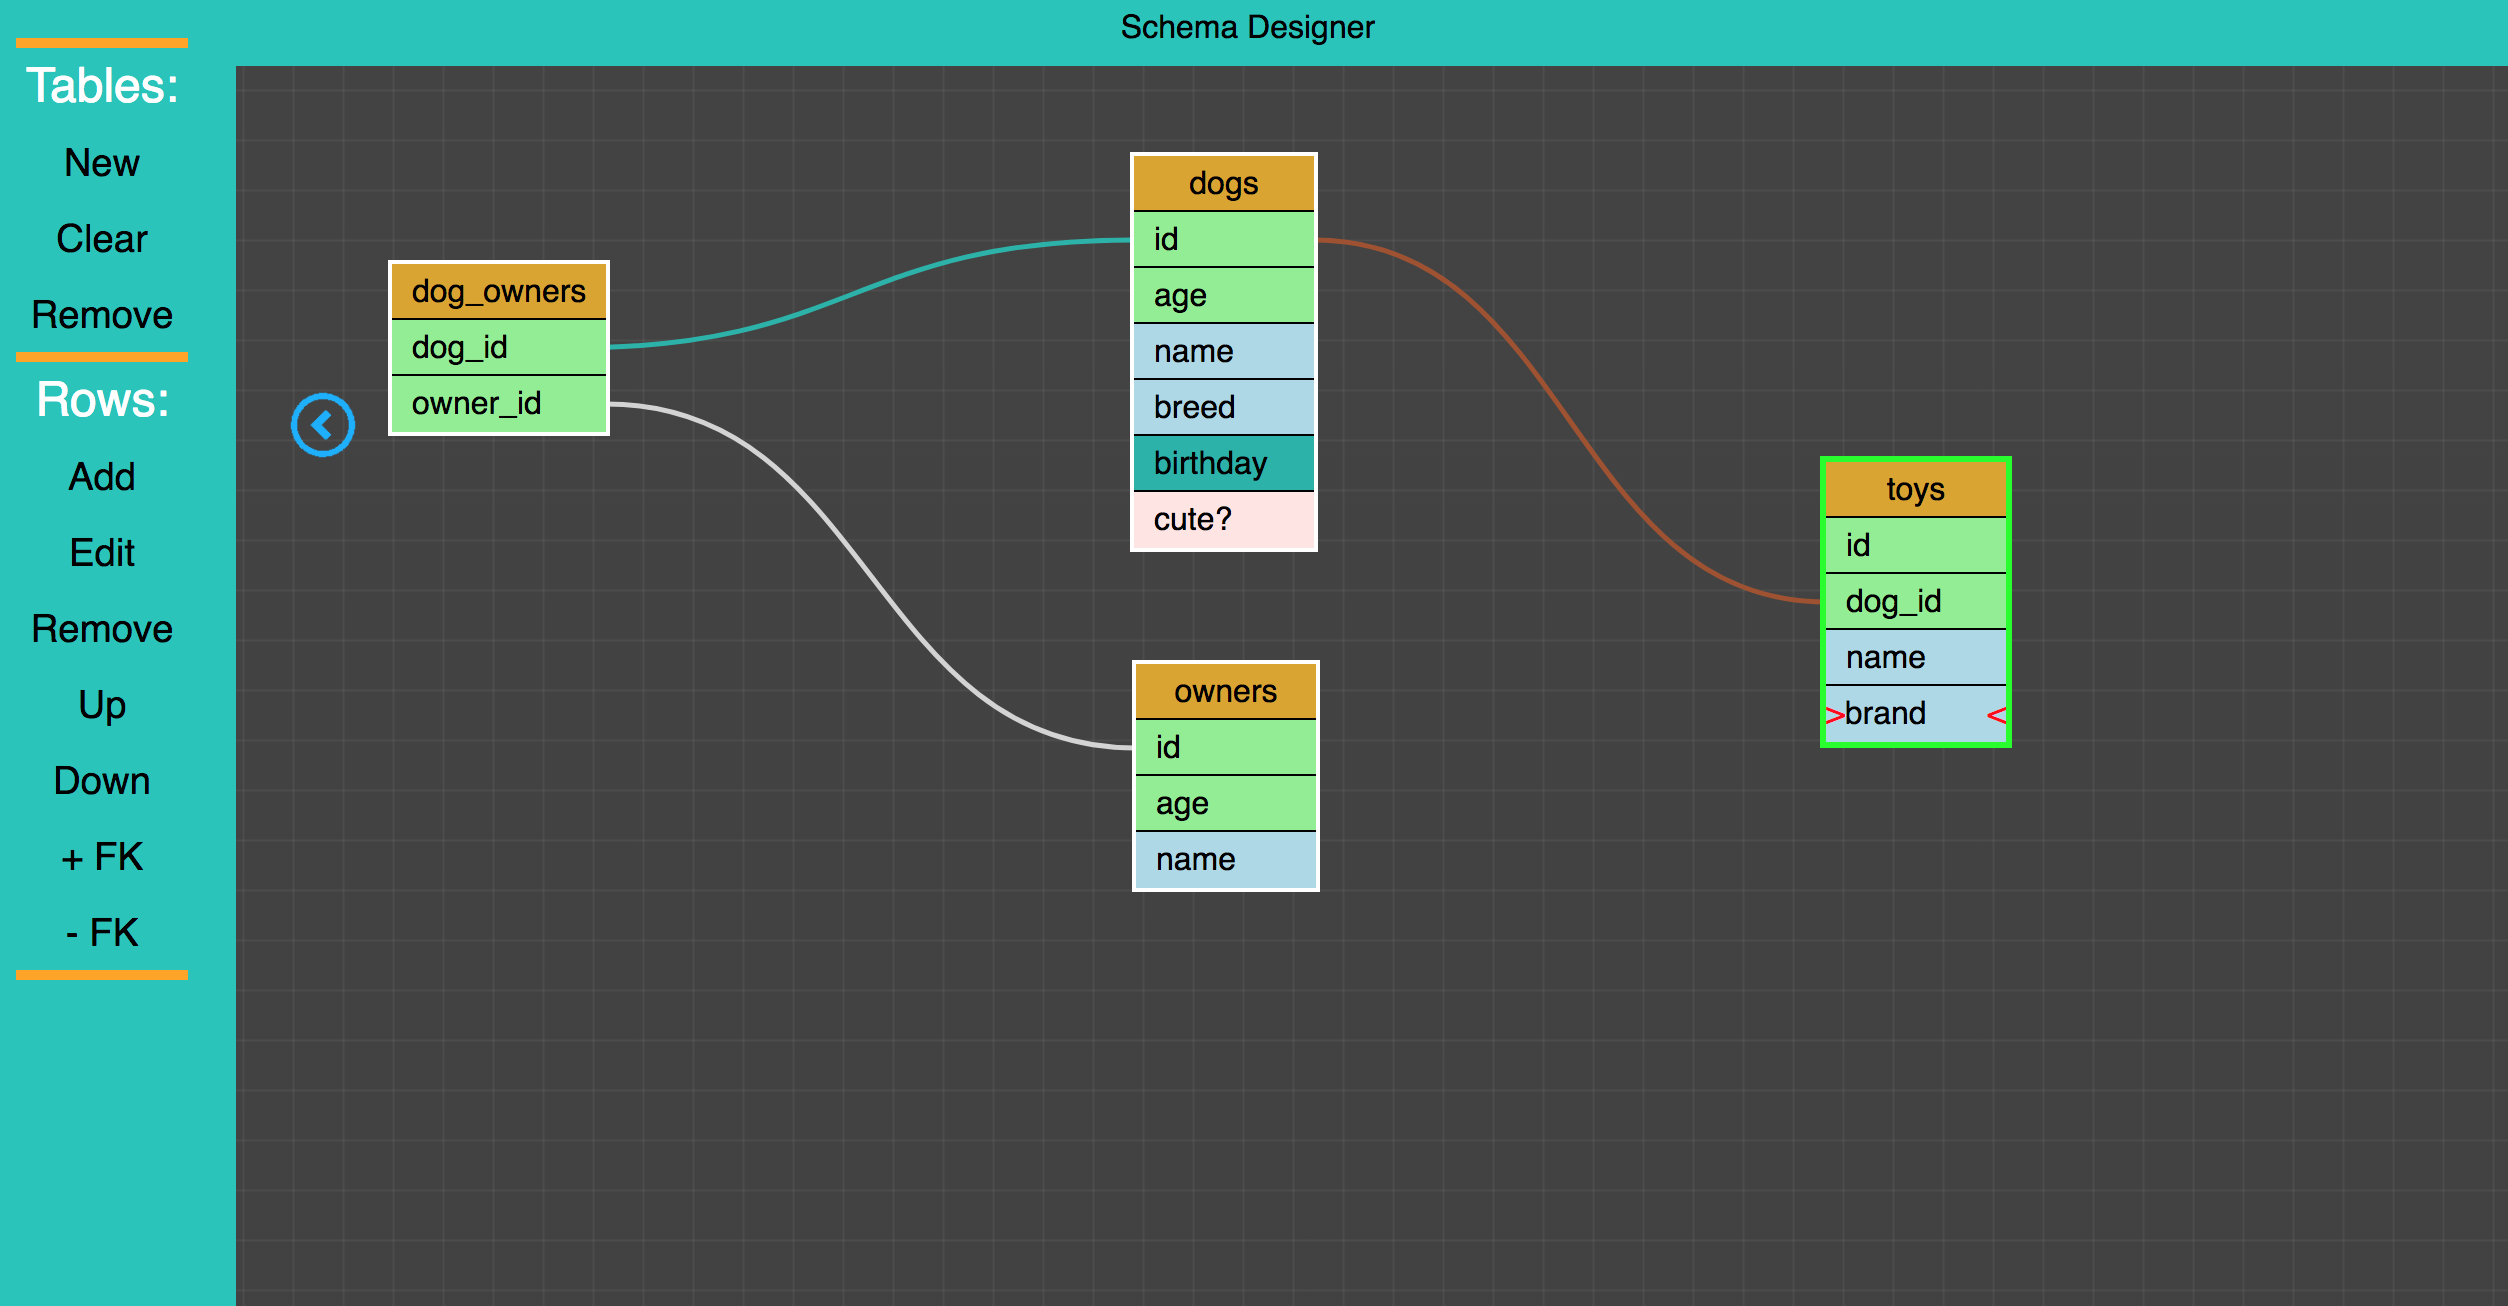Image resolution: width=2508 pixels, height=1306 pixels.
Task: Click the owners table header
Action: (1225, 691)
